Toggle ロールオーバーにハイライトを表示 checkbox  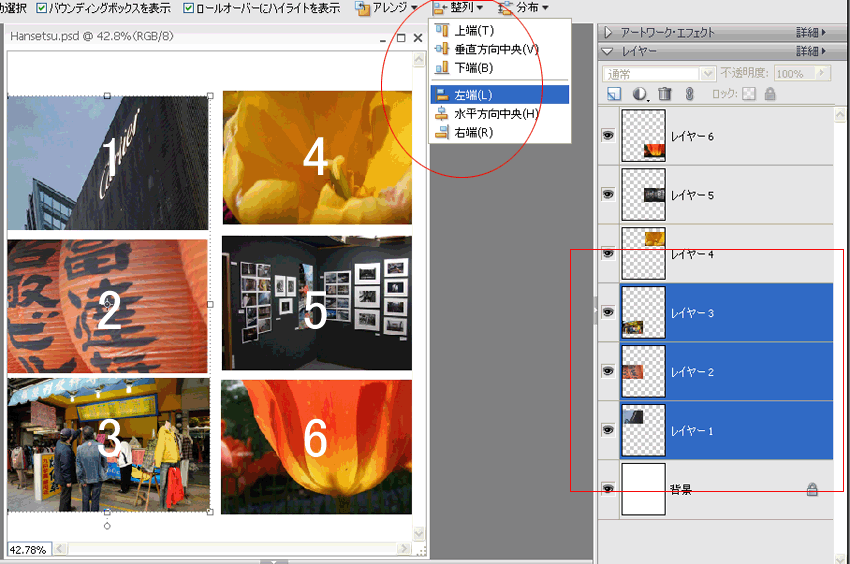click(x=189, y=8)
